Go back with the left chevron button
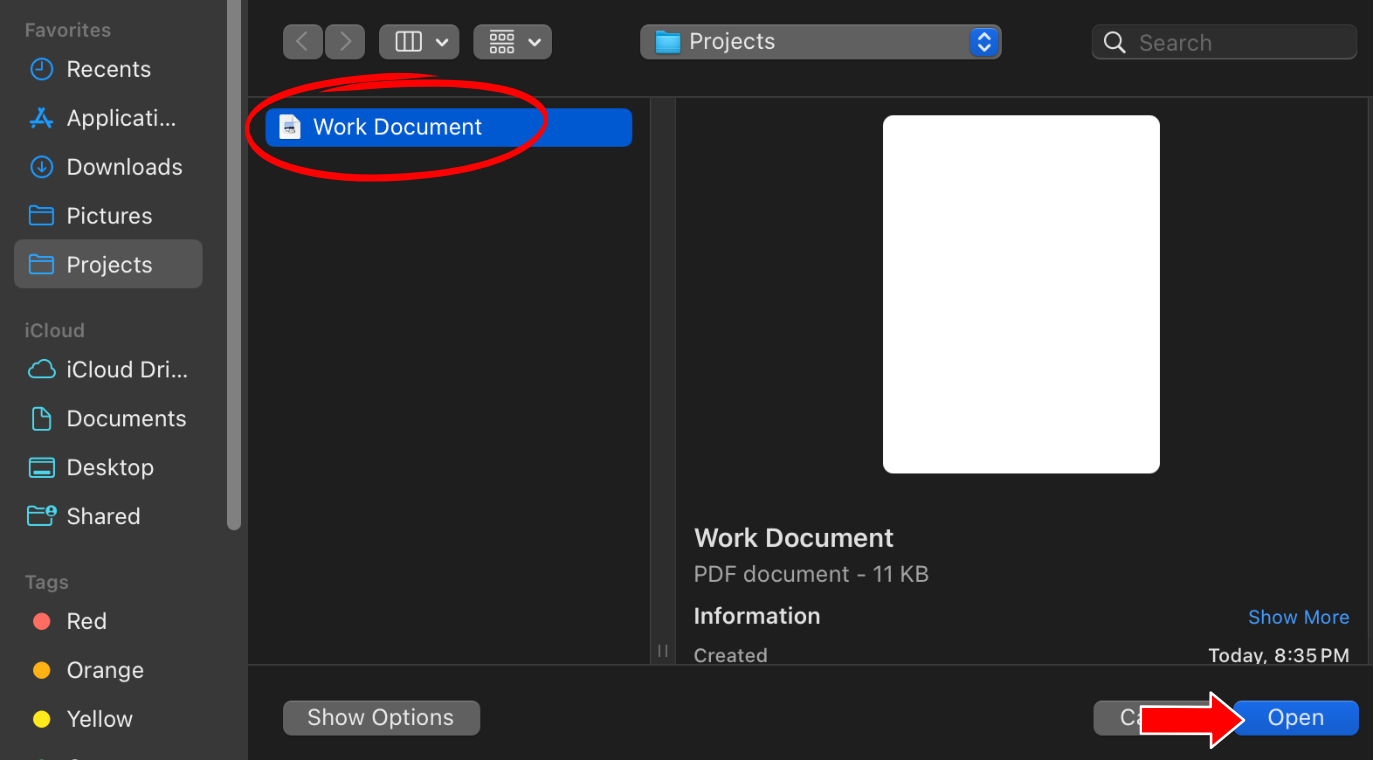1374x760 pixels. [x=304, y=42]
